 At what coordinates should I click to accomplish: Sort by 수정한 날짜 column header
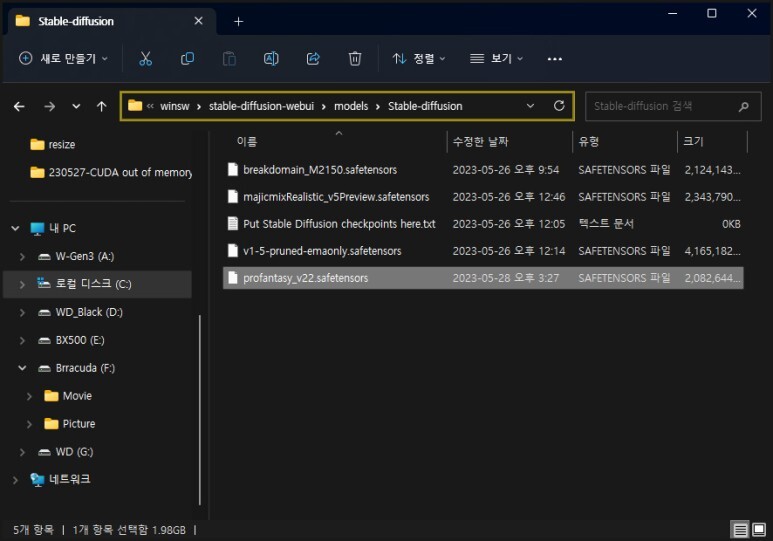(x=480, y=142)
